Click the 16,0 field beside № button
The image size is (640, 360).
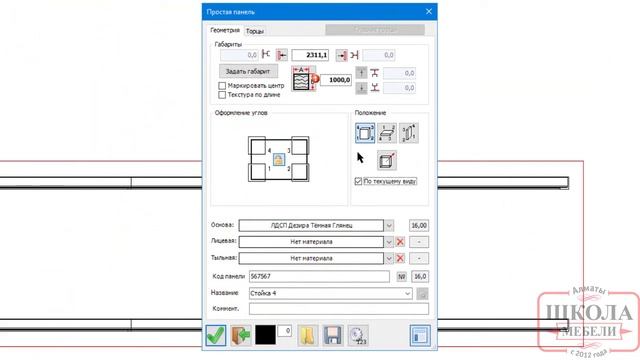click(x=420, y=276)
